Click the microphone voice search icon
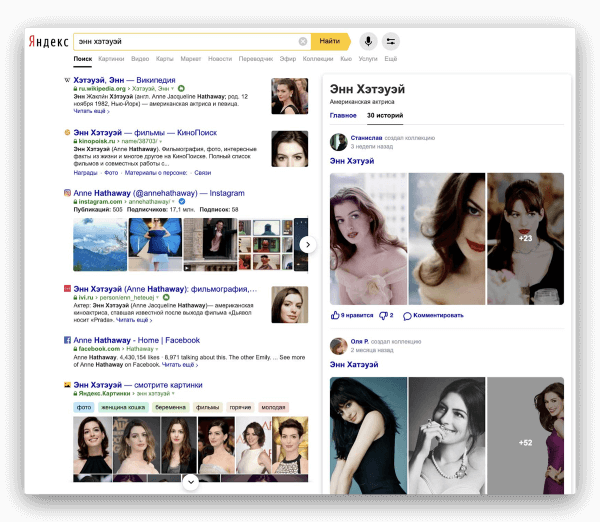600x522 pixels. 368,41
